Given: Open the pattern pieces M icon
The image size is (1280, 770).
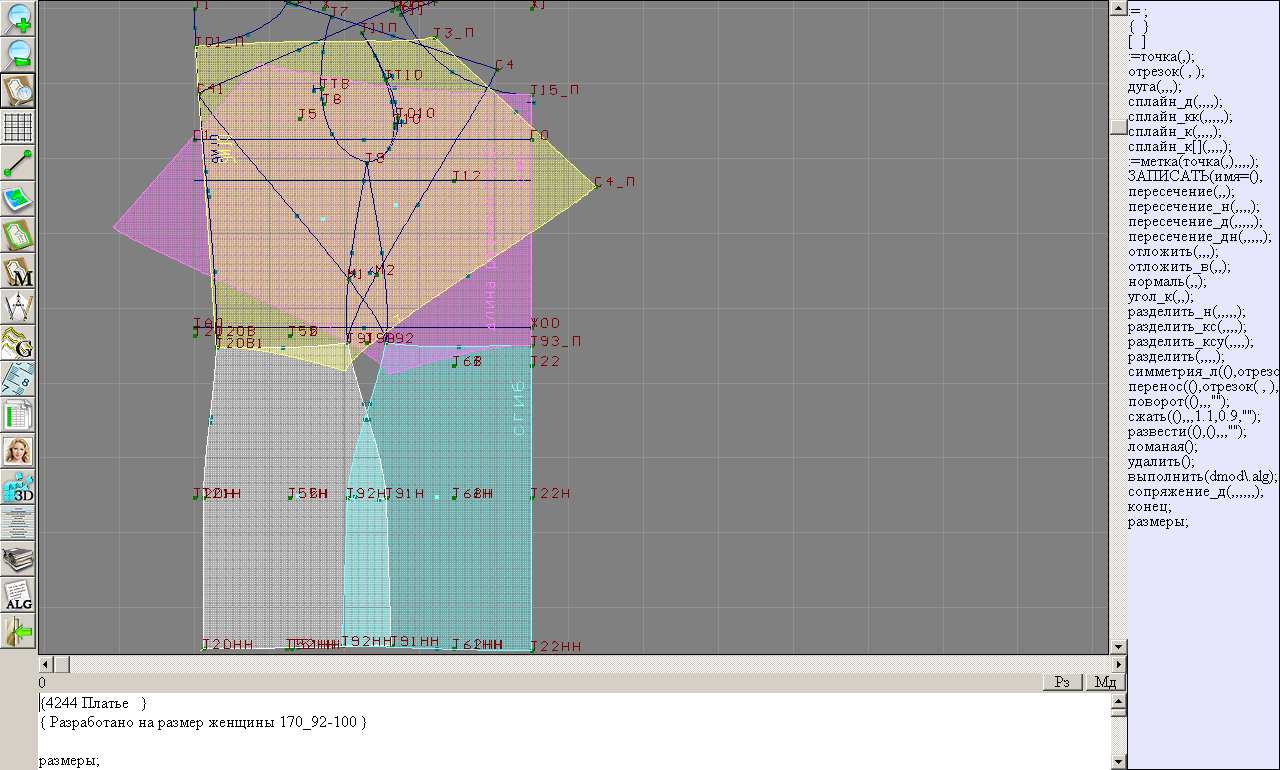Looking at the screenshot, I should click(19, 271).
